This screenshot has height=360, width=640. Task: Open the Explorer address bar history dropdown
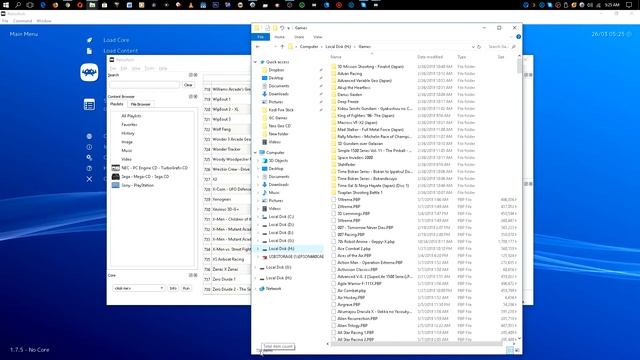coord(473,47)
